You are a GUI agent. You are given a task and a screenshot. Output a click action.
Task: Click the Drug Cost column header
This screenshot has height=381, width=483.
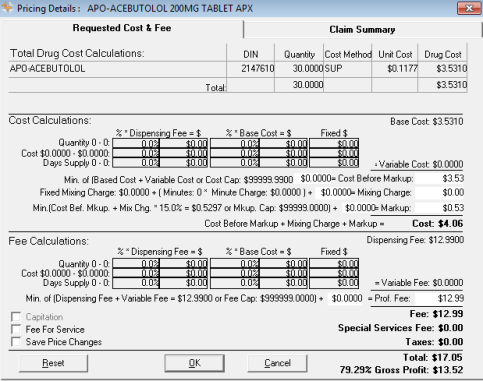point(443,54)
